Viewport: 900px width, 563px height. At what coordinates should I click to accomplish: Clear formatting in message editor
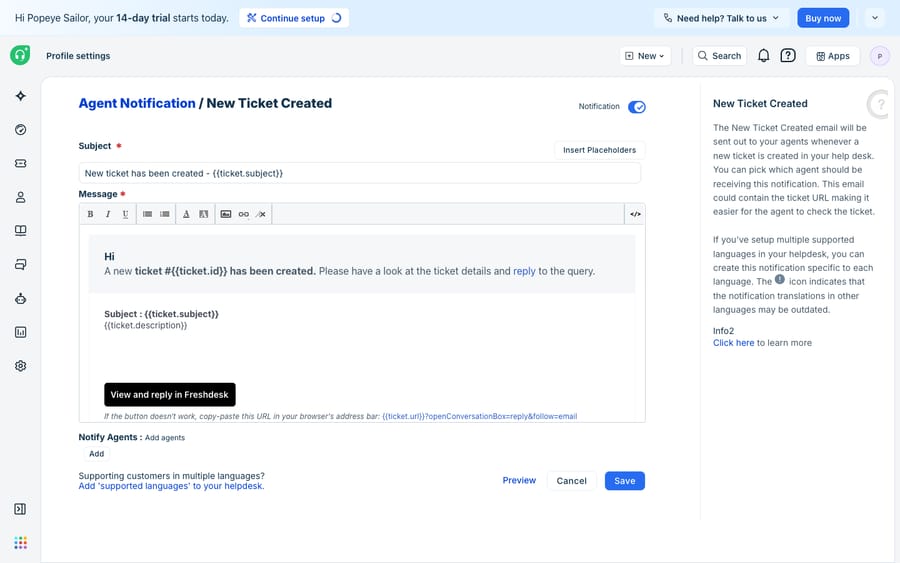click(x=261, y=214)
